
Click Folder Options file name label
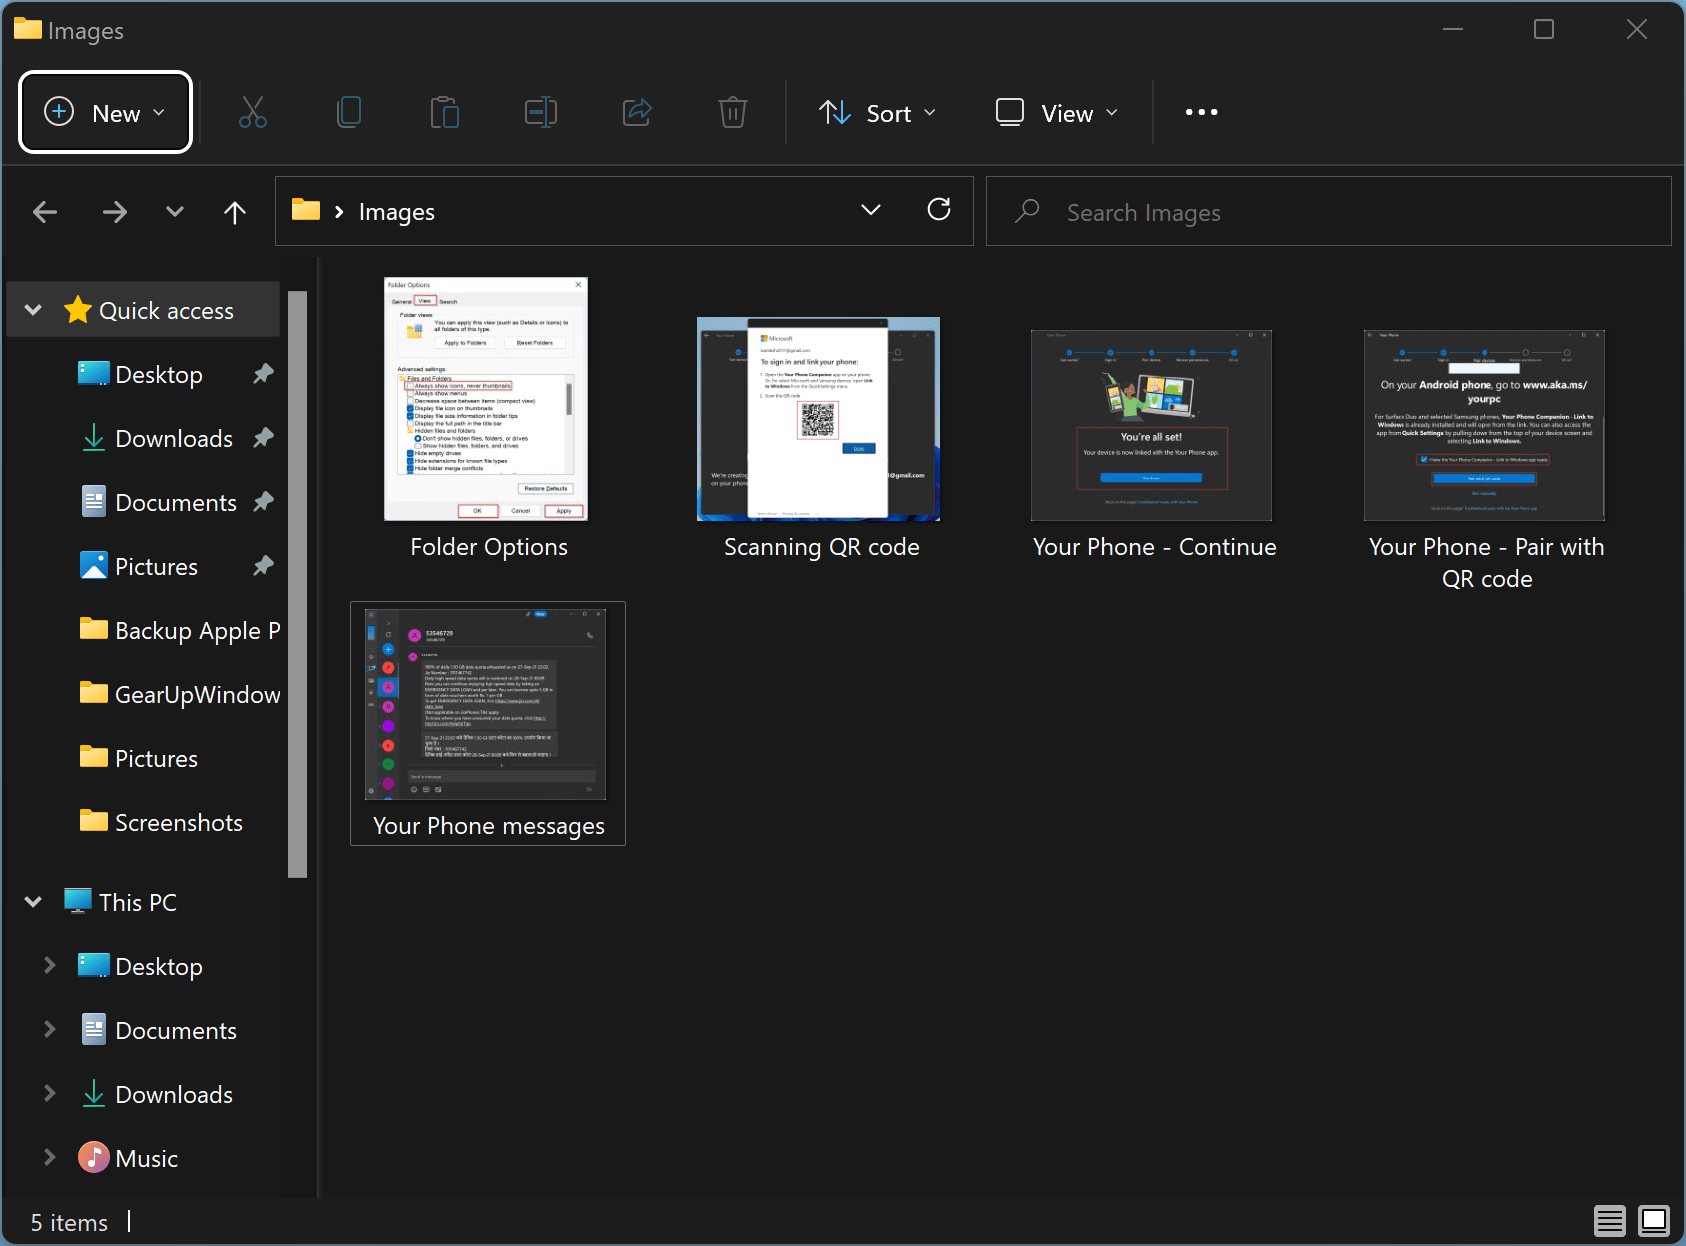[489, 547]
